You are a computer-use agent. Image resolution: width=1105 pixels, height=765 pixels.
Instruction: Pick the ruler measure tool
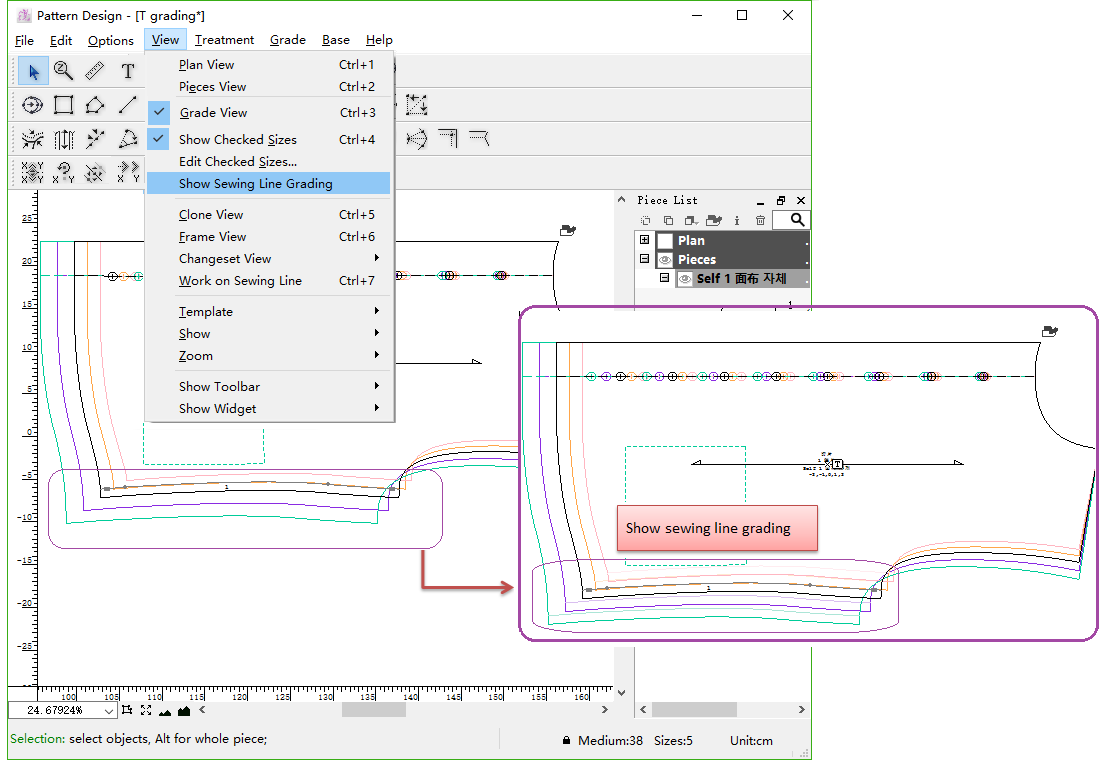pyautogui.click(x=95, y=71)
